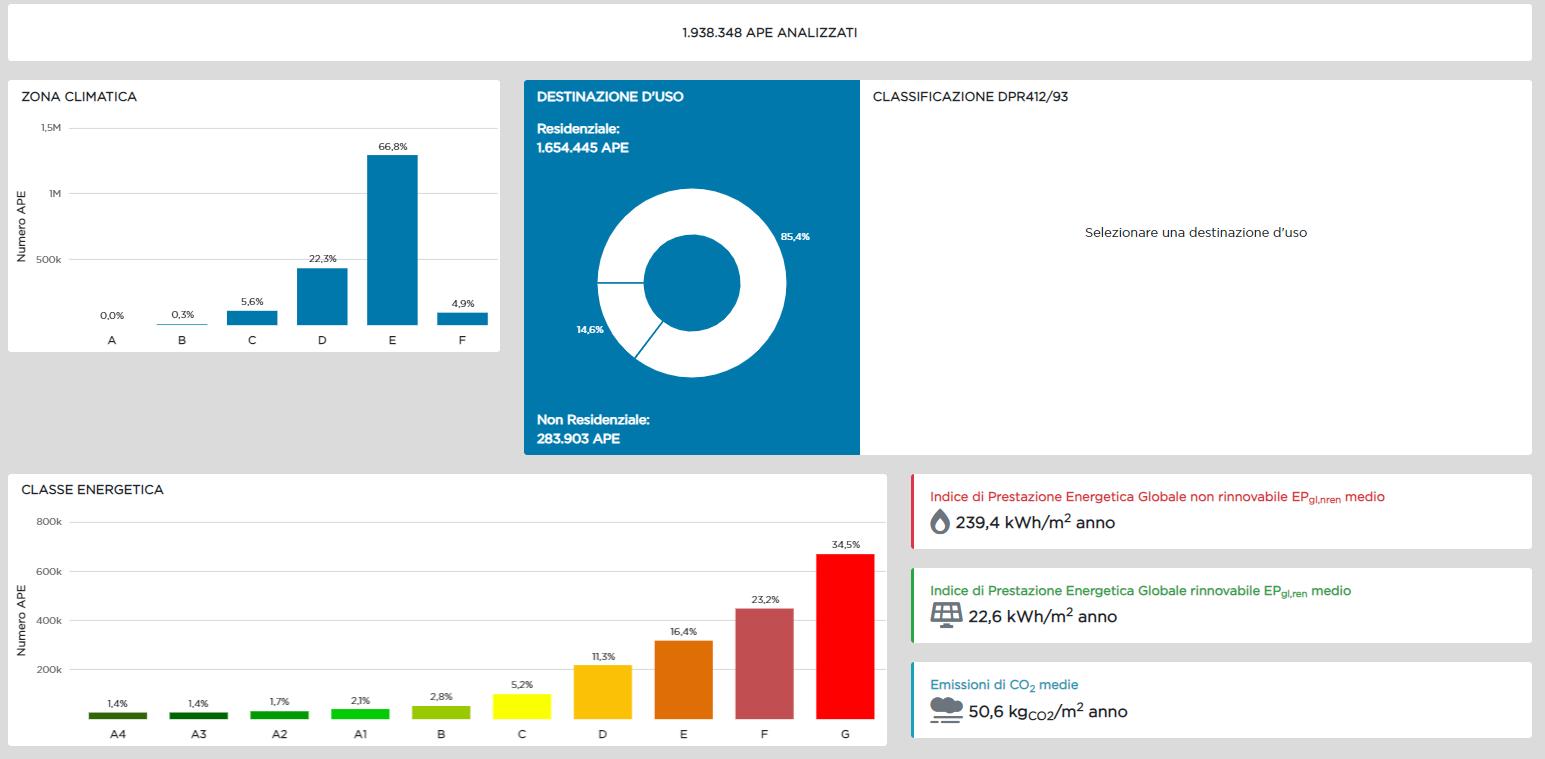
Task: Click the orange class E energy bar
Action: pyautogui.click(x=683, y=680)
